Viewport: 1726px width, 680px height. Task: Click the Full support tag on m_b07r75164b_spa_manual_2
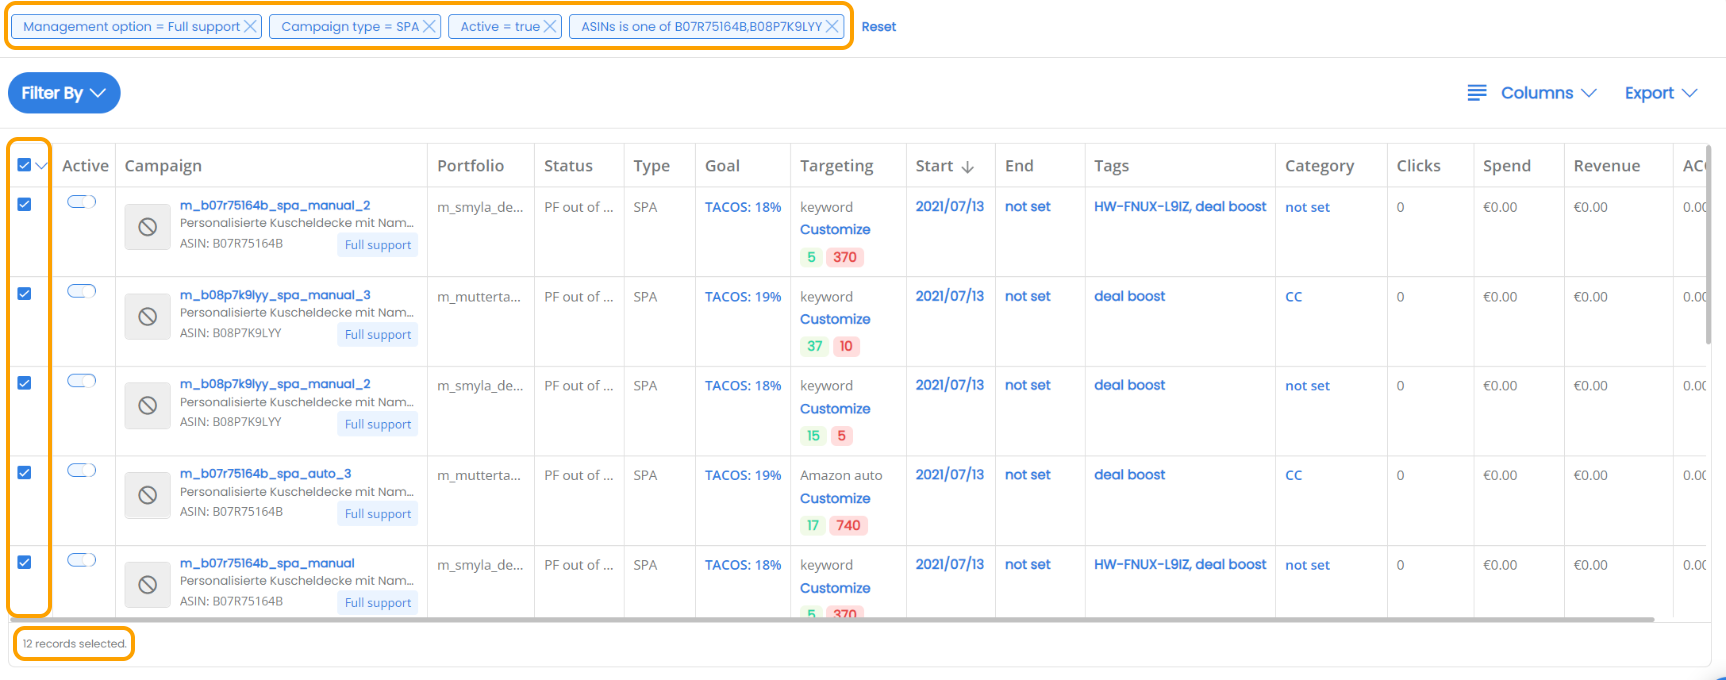point(378,245)
